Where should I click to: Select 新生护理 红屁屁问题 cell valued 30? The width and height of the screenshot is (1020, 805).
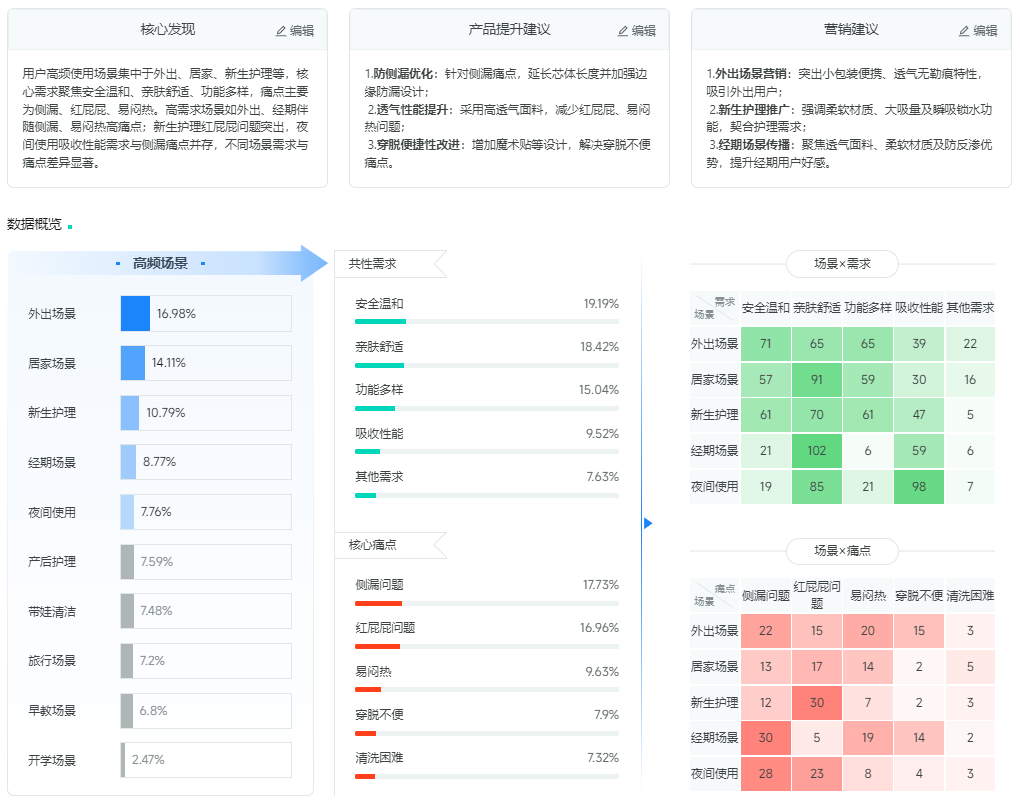pyautogui.click(x=817, y=703)
